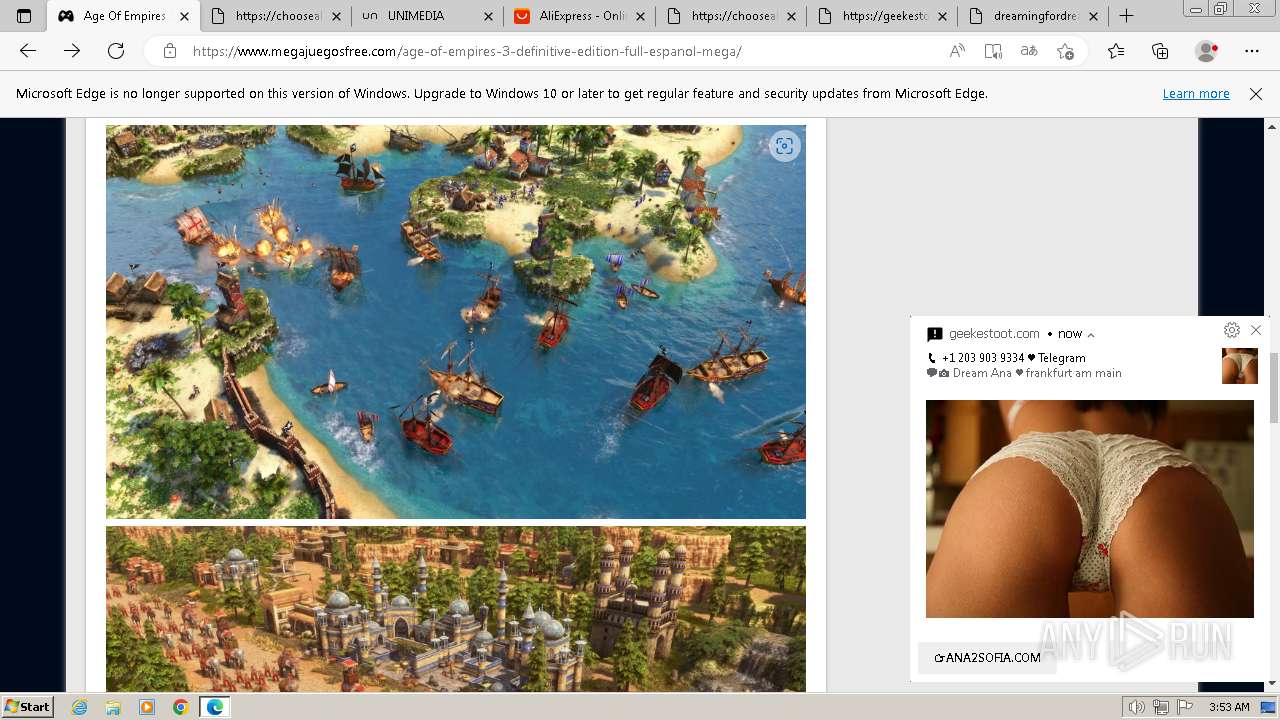Reload the current page
The height and width of the screenshot is (720, 1280).
(116, 51)
